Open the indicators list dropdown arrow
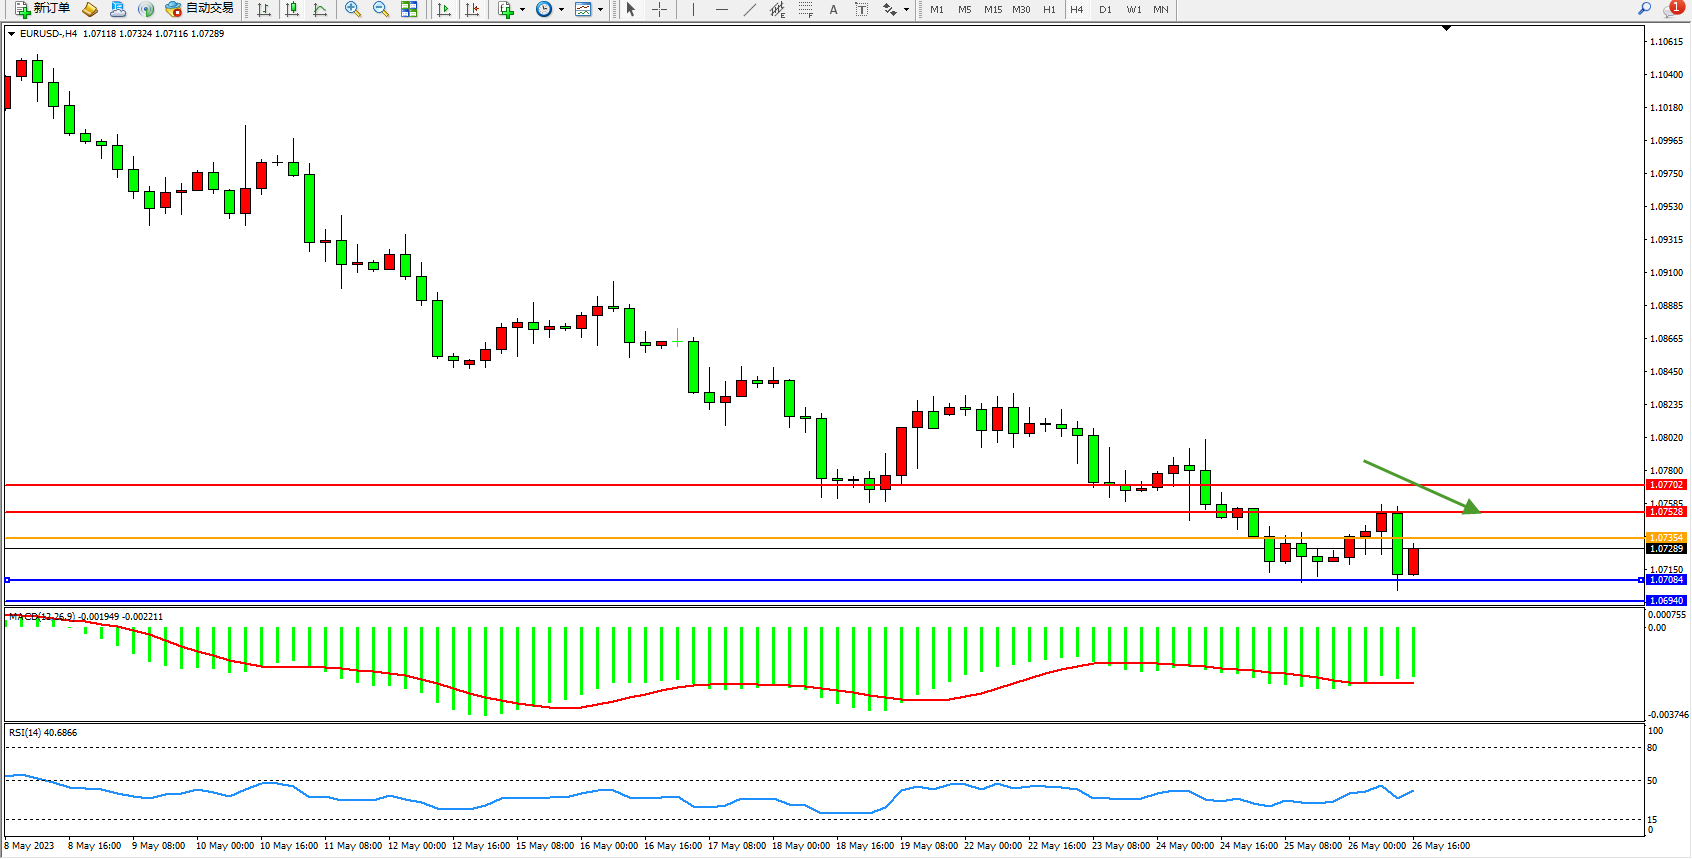The width and height of the screenshot is (1692, 859). (522, 9)
